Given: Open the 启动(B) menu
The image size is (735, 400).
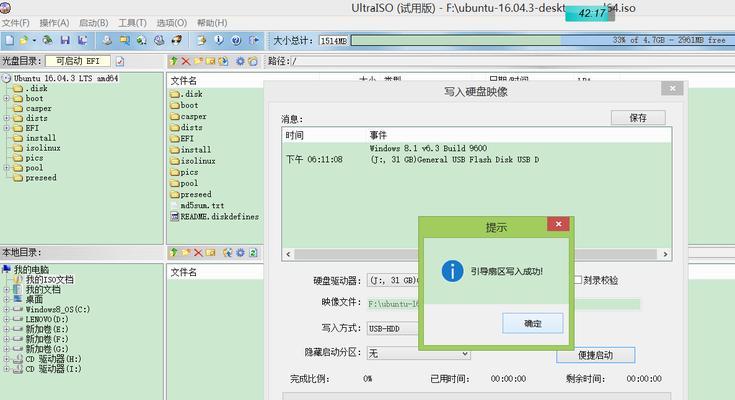Looking at the screenshot, I should pos(94,23).
